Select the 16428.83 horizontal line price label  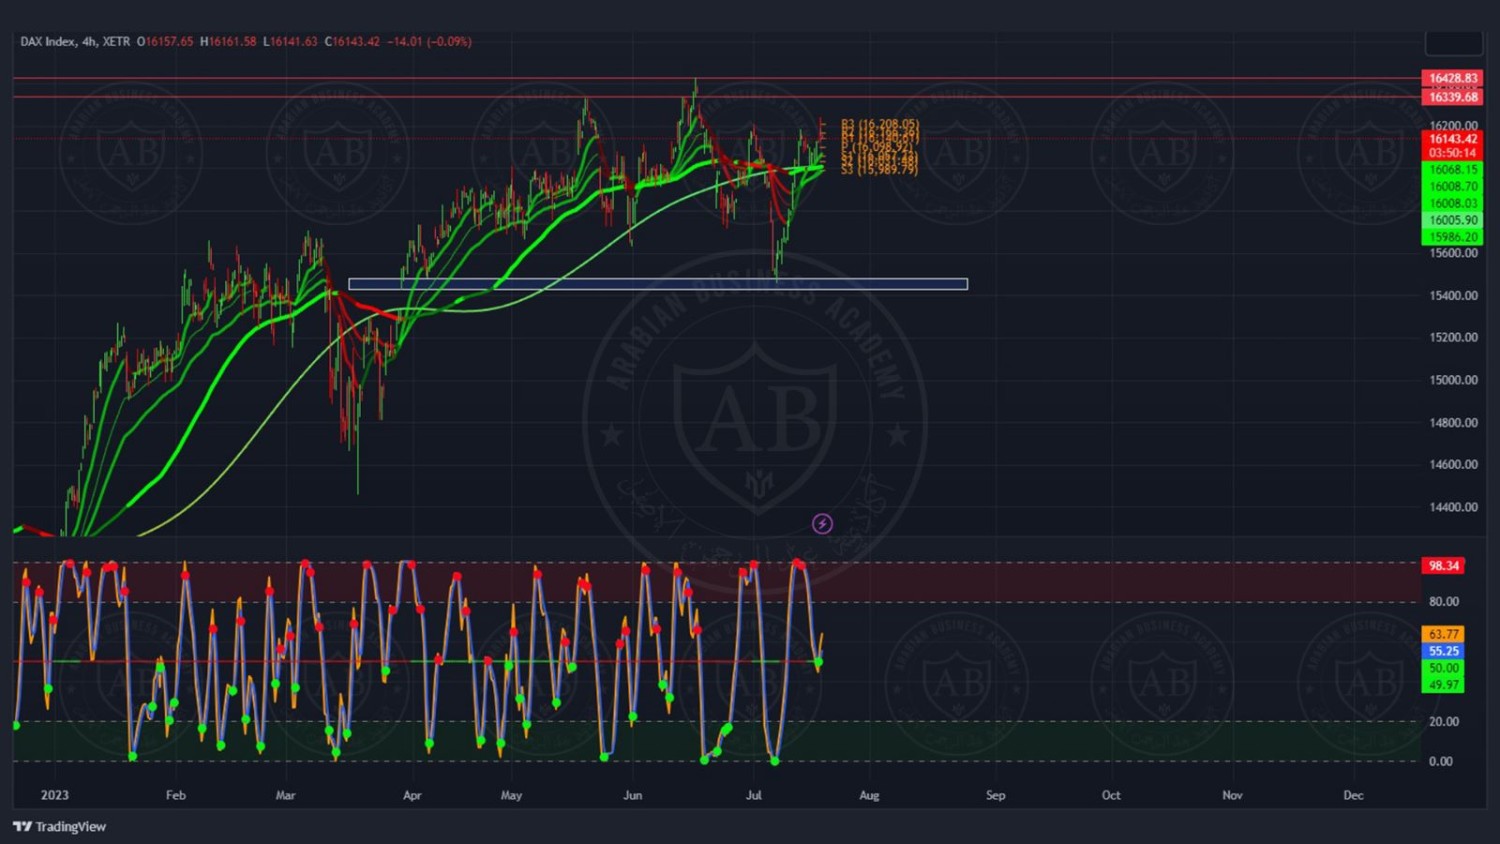coord(1452,78)
